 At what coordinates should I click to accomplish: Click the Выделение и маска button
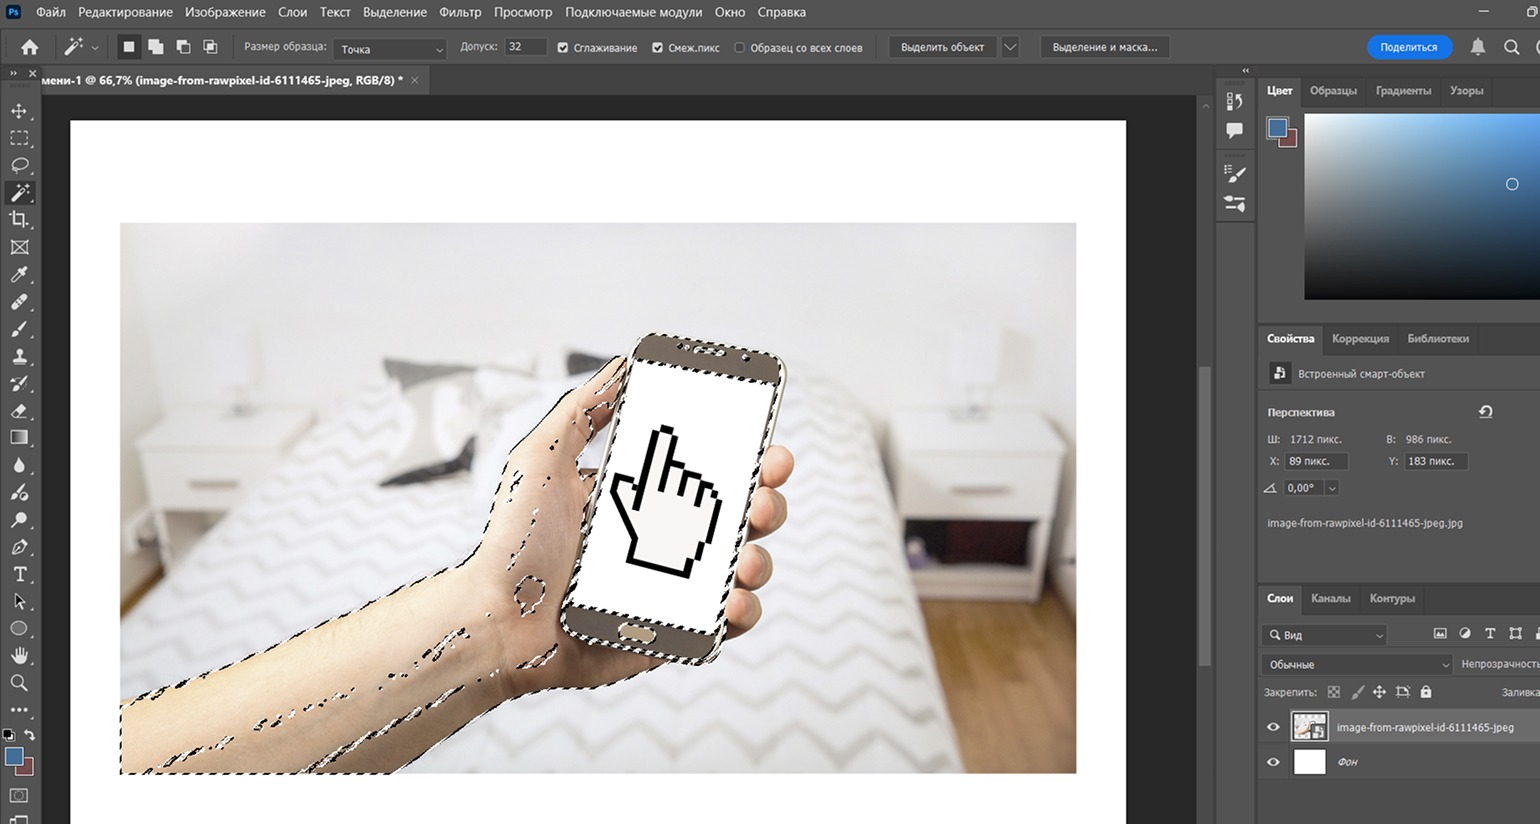coord(1105,47)
